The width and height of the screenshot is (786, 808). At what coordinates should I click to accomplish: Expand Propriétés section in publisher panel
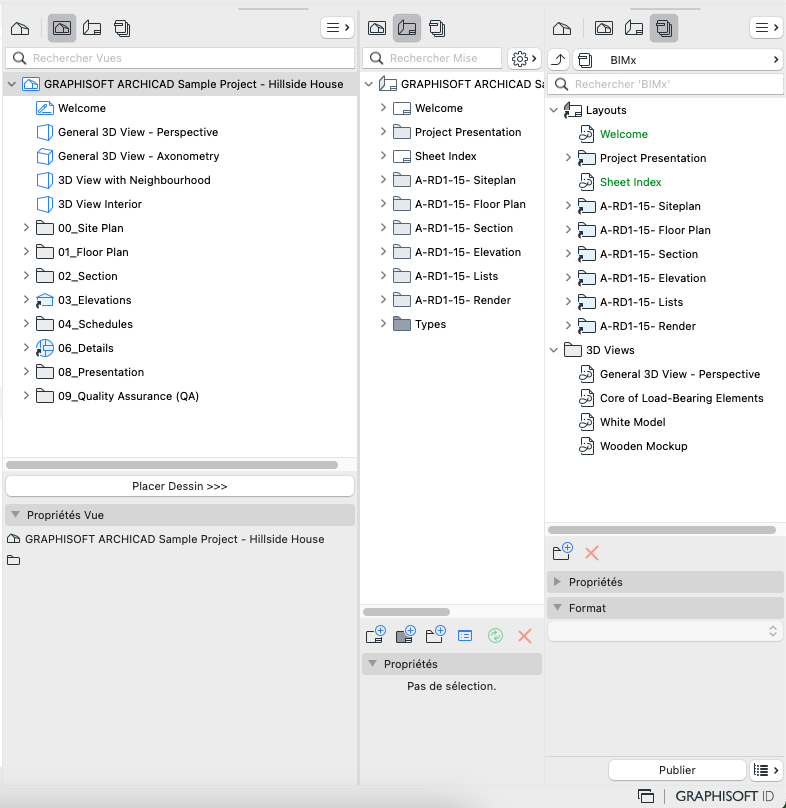pos(557,581)
